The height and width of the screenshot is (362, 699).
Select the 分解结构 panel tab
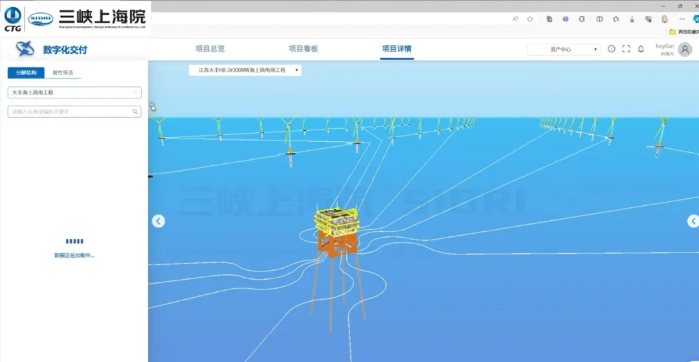tap(26, 73)
